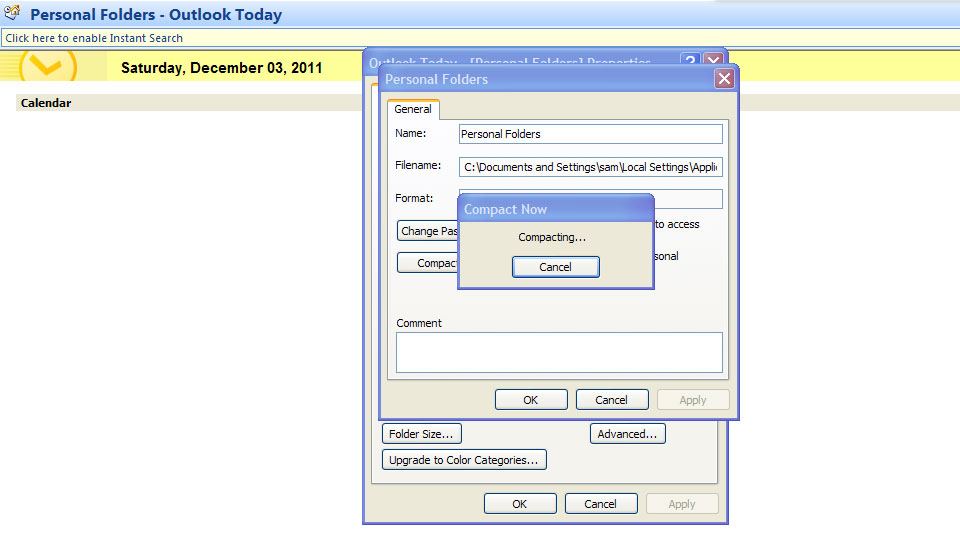Click OK in Personal Folders dialog
960x540 pixels.
point(531,400)
